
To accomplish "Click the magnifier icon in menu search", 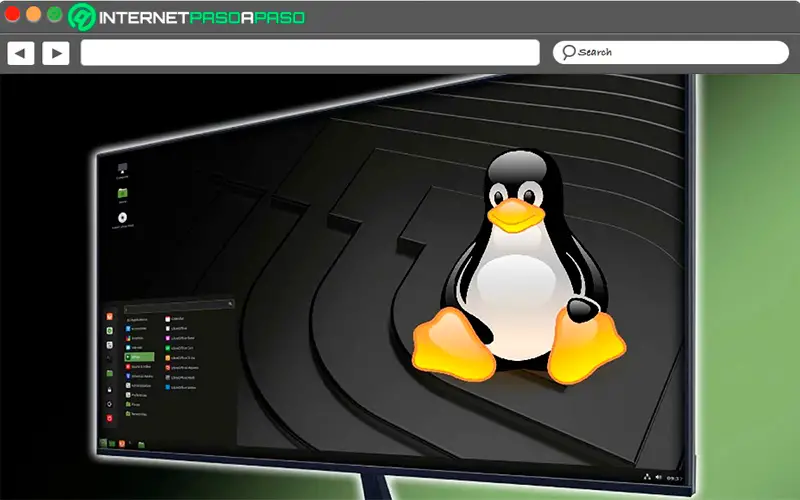I will (230, 304).
